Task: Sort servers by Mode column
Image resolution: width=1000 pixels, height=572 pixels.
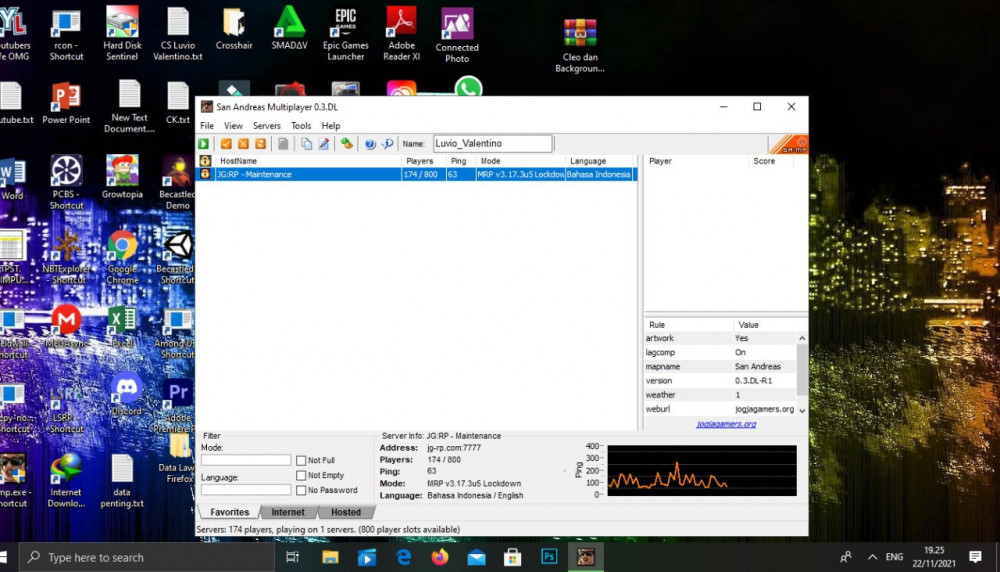Action: point(520,161)
